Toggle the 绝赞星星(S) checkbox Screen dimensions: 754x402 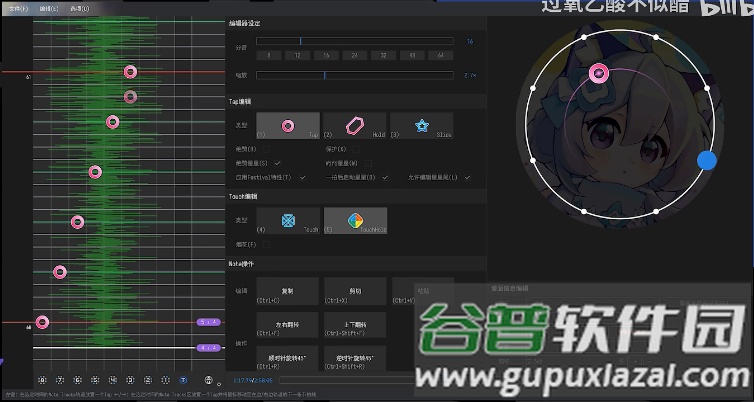(x=277, y=162)
